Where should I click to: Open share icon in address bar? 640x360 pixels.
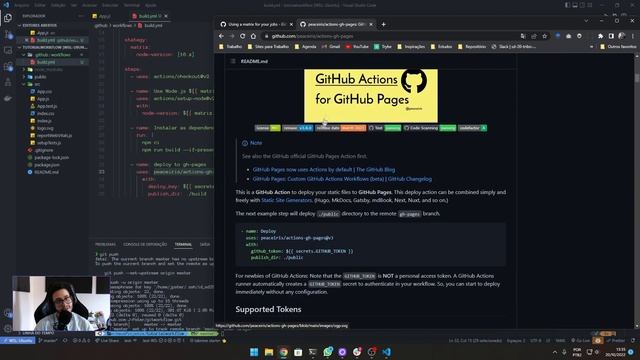click(533, 36)
